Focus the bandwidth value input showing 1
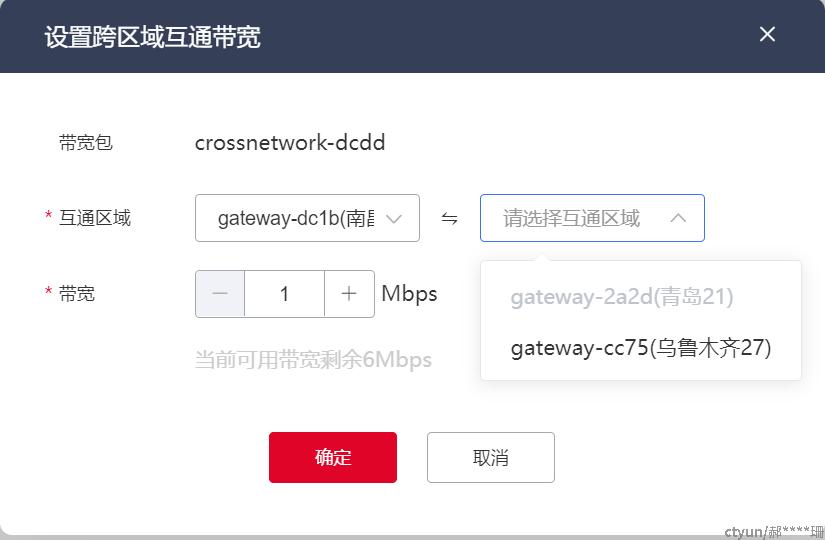The width and height of the screenshot is (825, 540). (284, 294)
